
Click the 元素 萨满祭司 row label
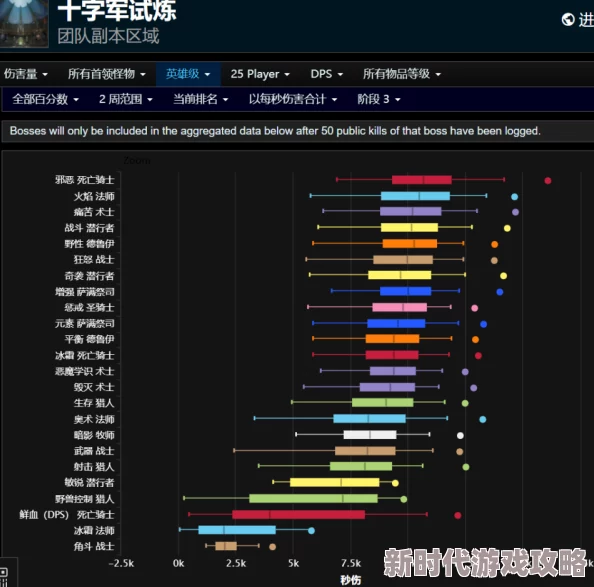84,323
